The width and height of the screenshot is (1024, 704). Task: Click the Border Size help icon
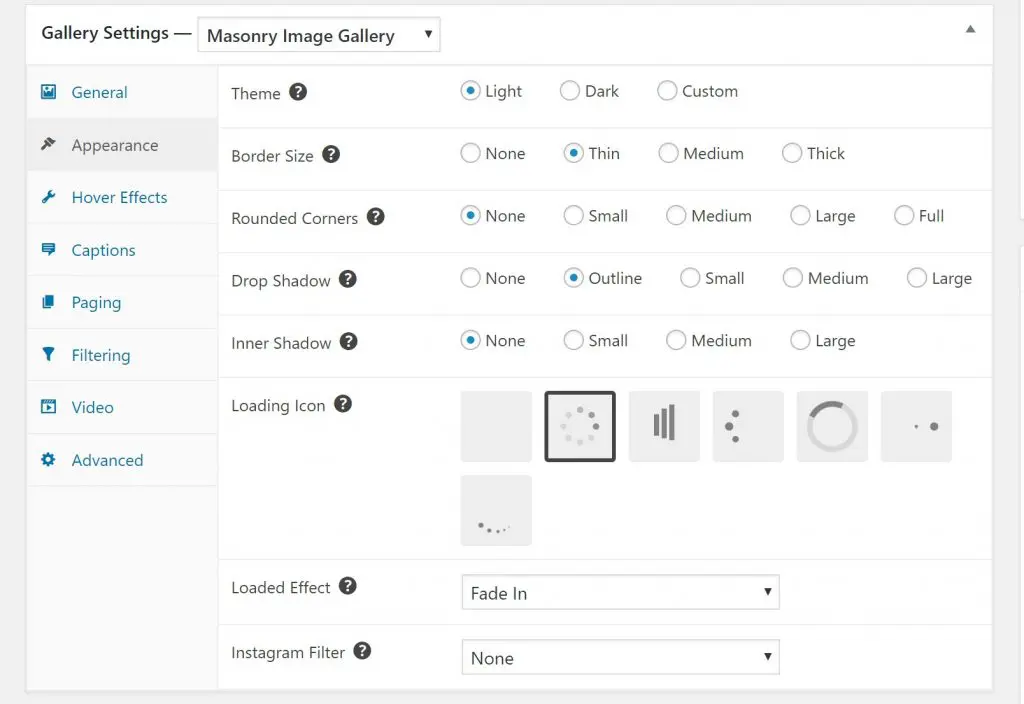331,155
